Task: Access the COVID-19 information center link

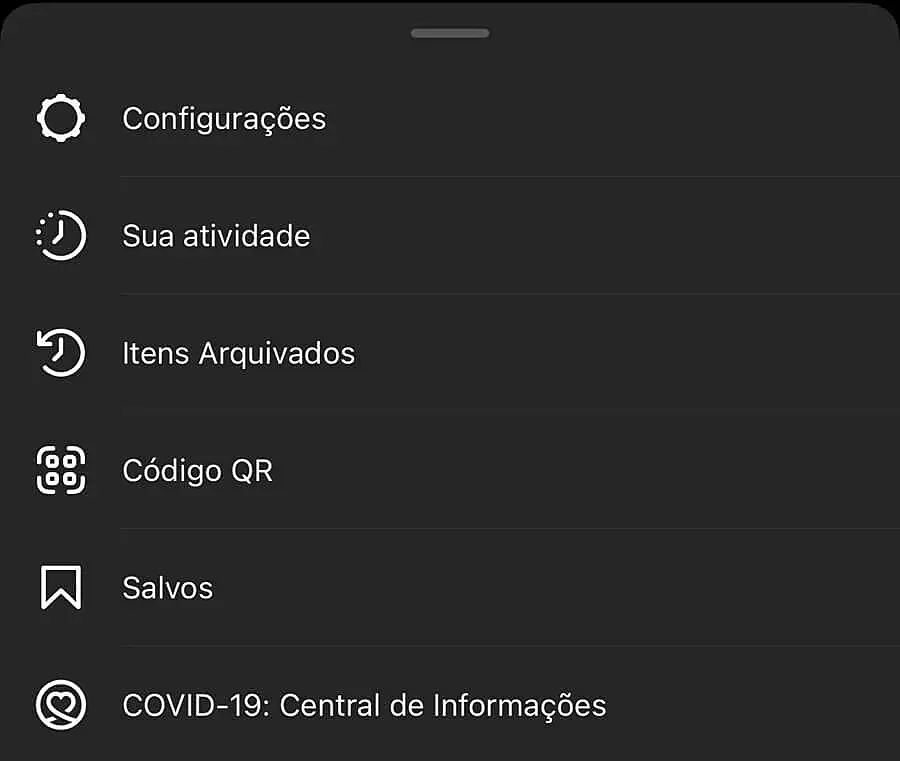Action: click(x=364, y=705)
